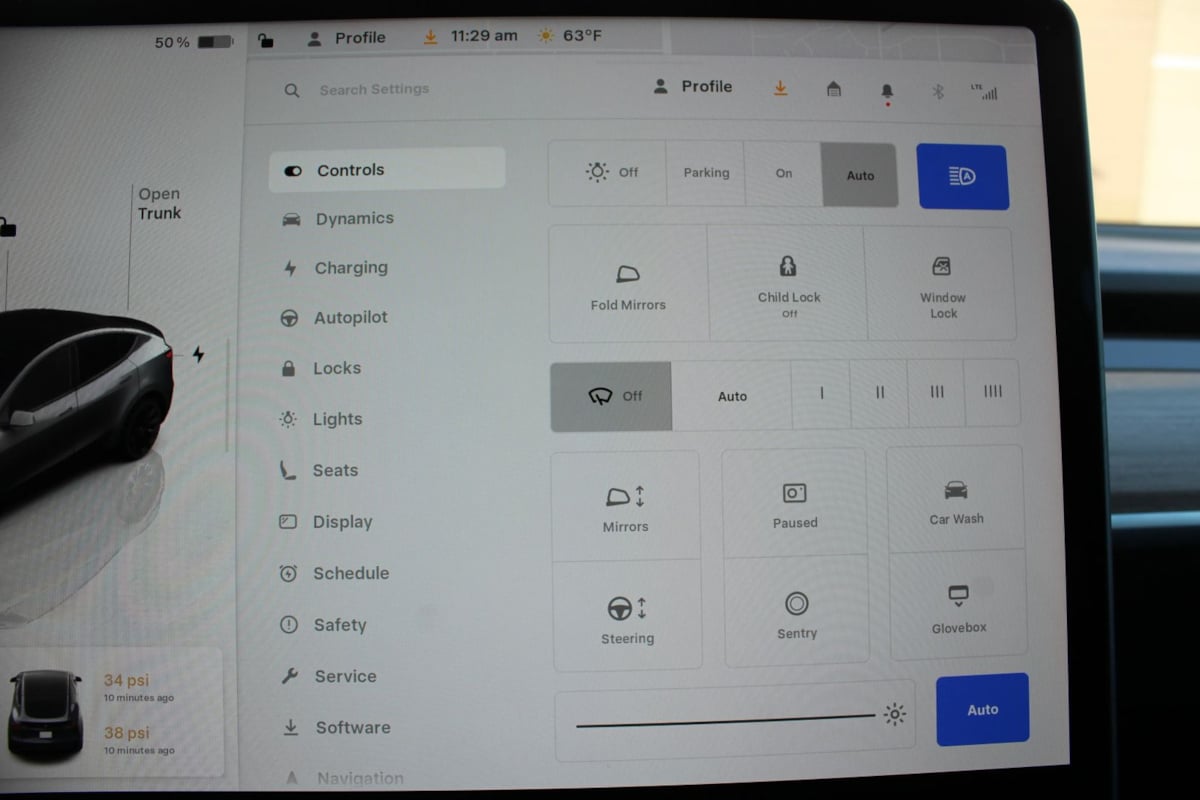Open Mirrors adjustment control
Screen dimensions: 1200x800
pos(625,497)
